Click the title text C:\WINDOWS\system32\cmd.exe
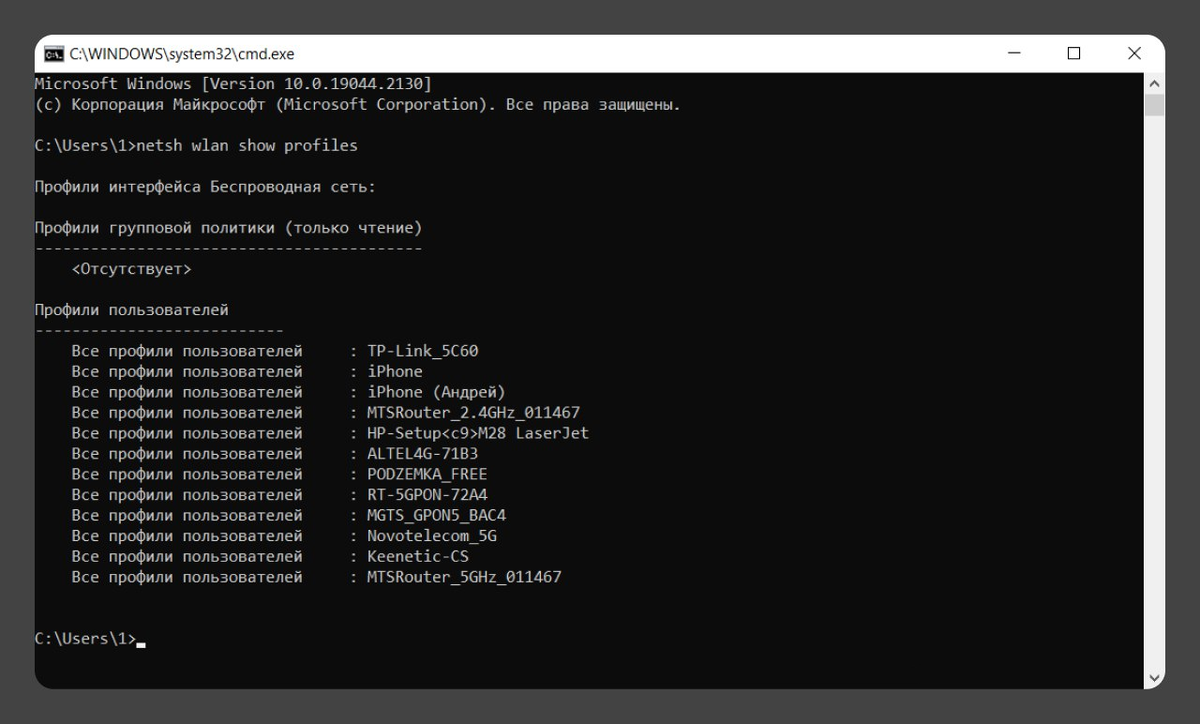Image resolution: width=1200 pixels, height=724 pixels. (x=182, y=54)
